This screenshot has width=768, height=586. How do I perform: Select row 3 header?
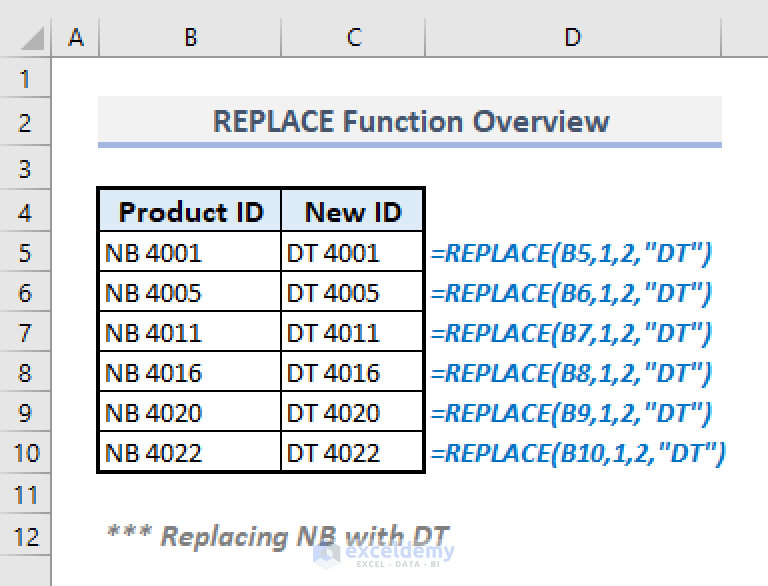25,168
